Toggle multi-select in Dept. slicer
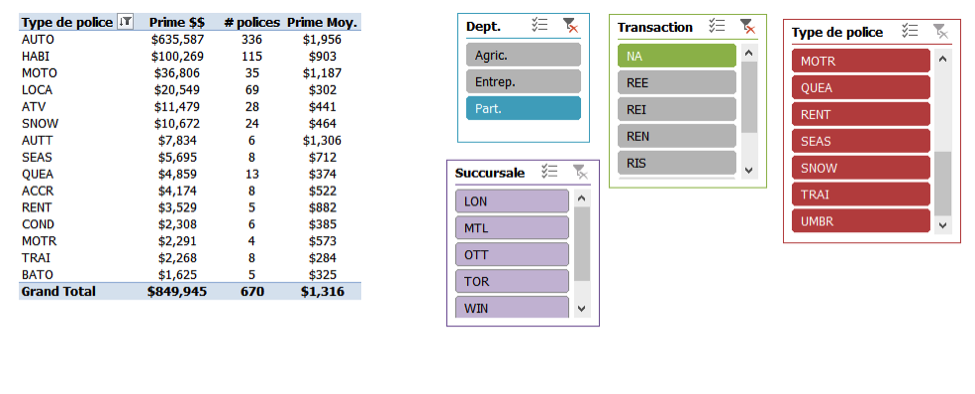Viewport: 975px width, 394px height. tap(539, 25)
